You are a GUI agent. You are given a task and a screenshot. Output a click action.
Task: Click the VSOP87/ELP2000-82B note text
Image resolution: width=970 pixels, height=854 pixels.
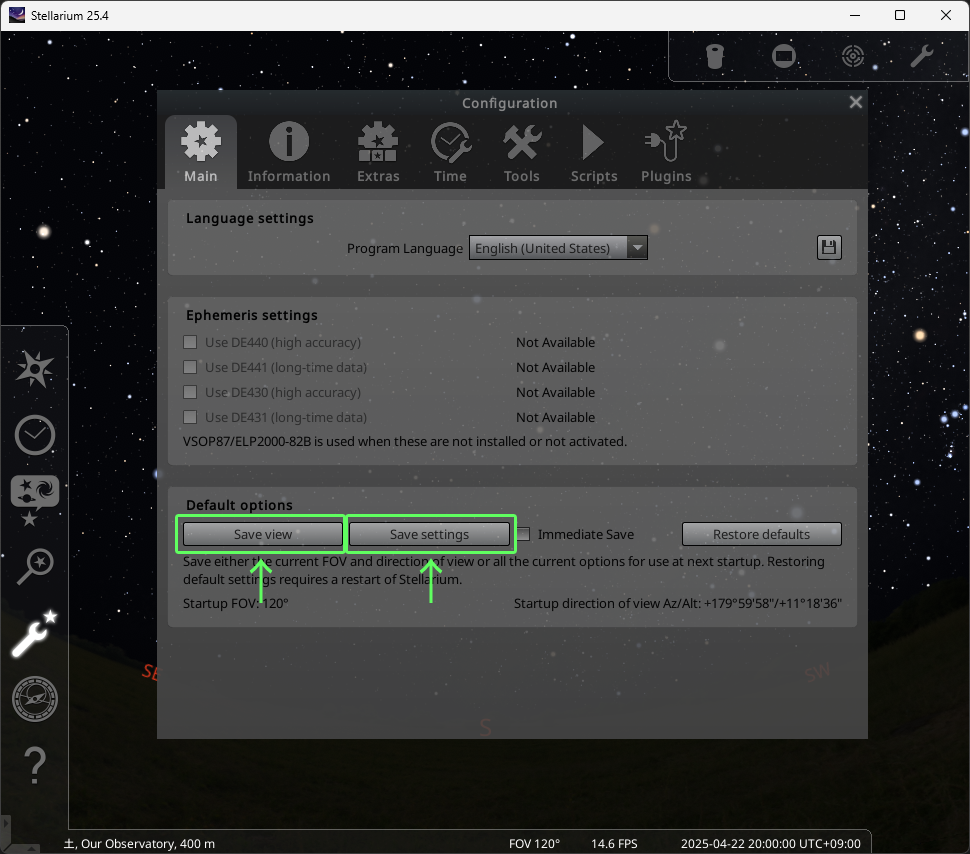(405, 442)
